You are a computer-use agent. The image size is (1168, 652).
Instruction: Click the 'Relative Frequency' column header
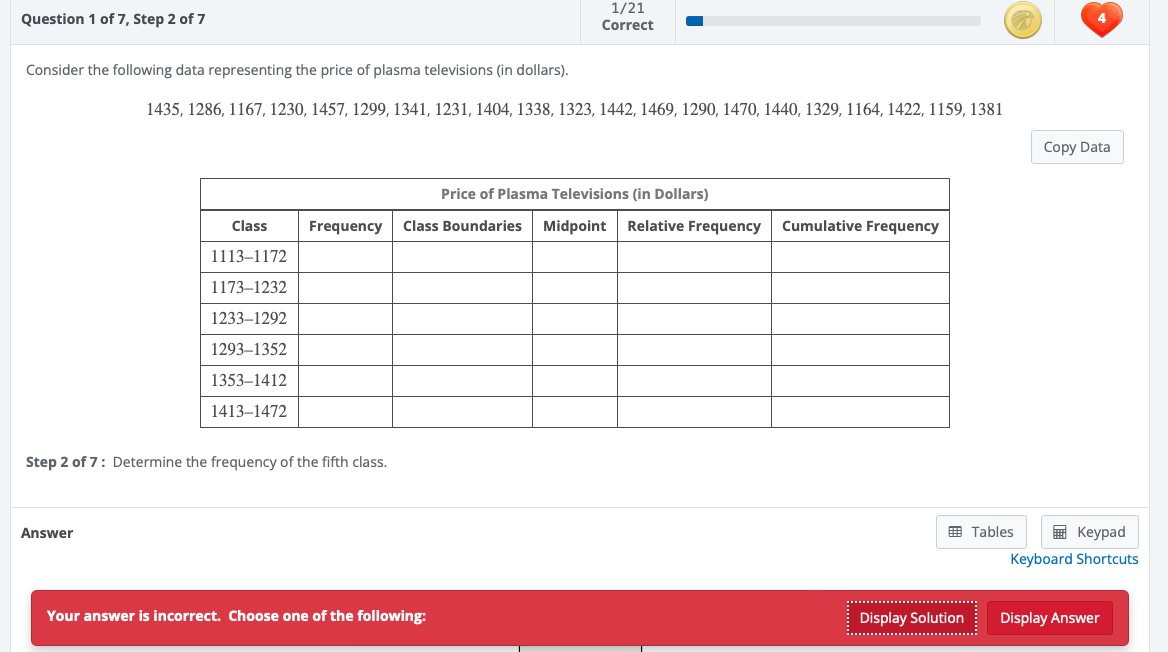point(694,226)
